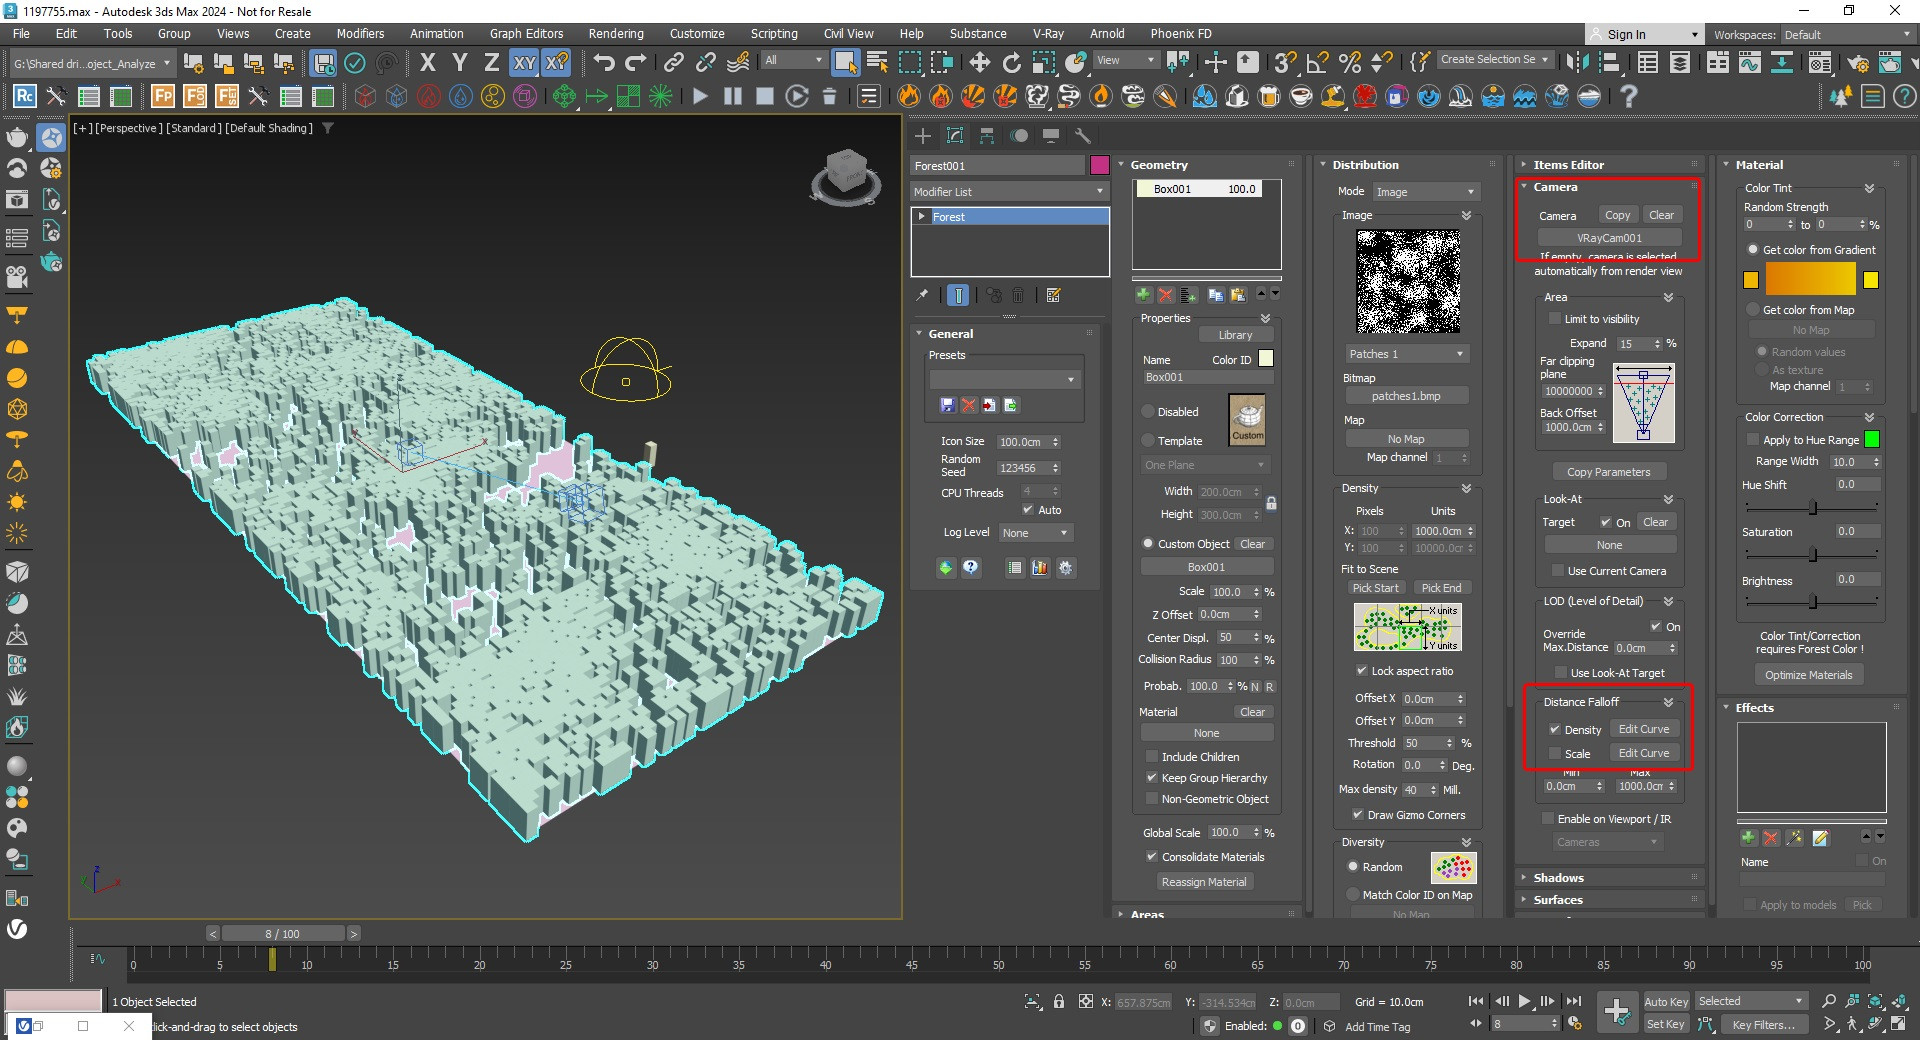
Task: Click Edit Curve for Density
Action: [1644, 730]
